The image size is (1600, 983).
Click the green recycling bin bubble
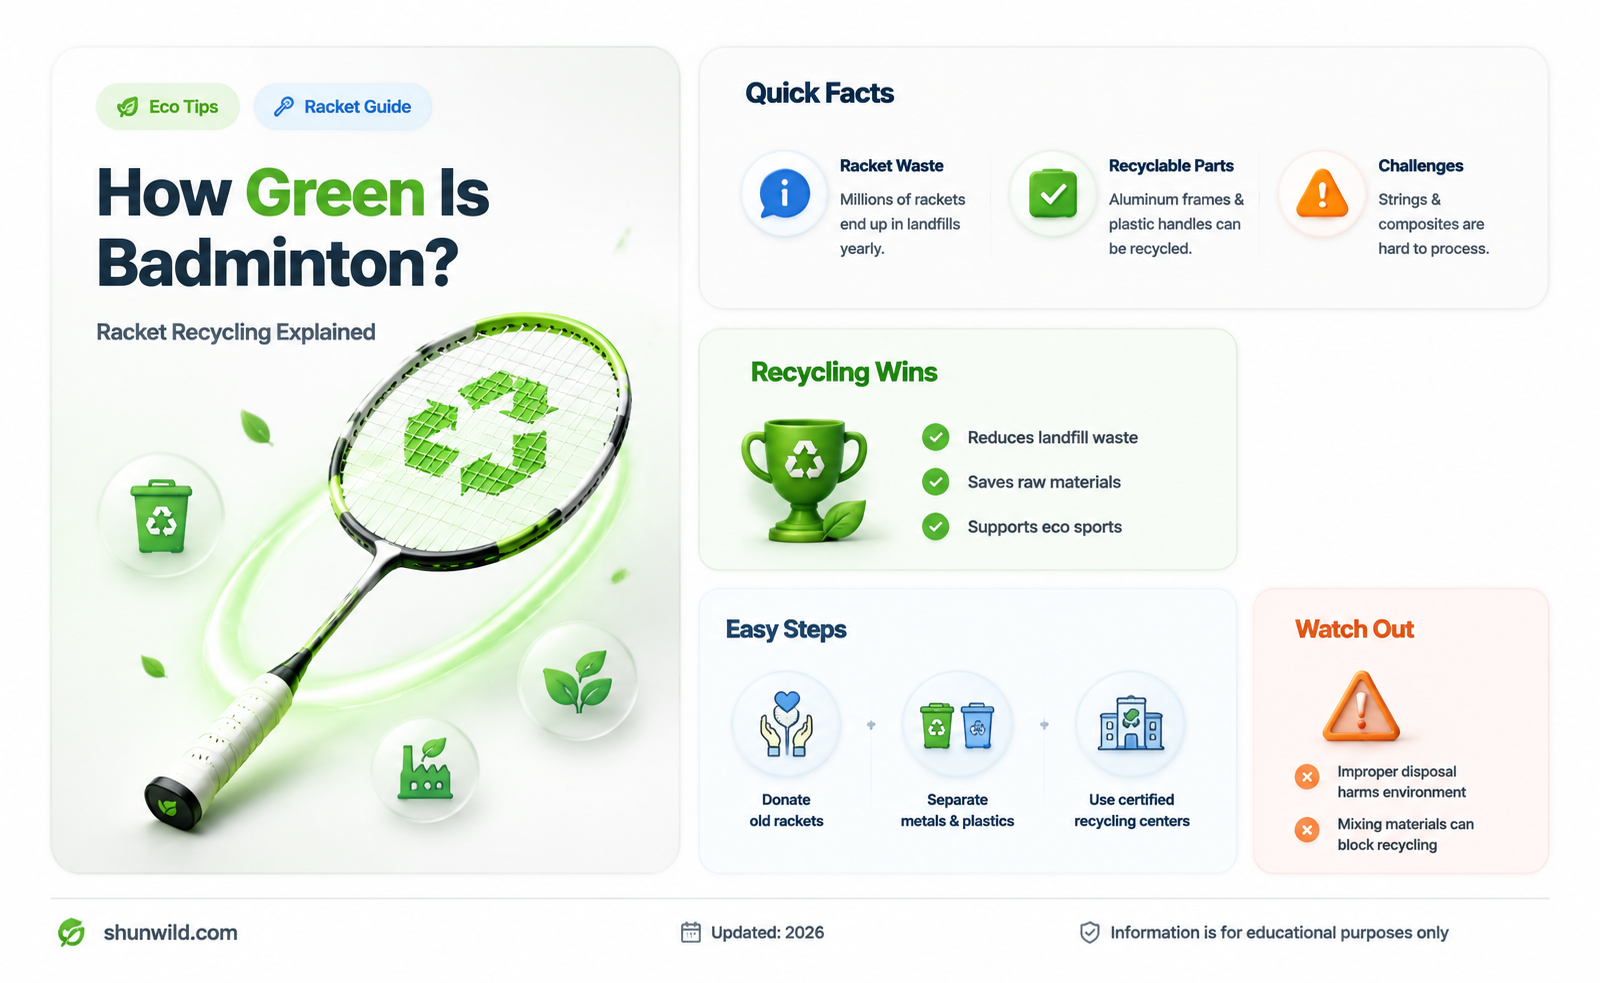161,516
